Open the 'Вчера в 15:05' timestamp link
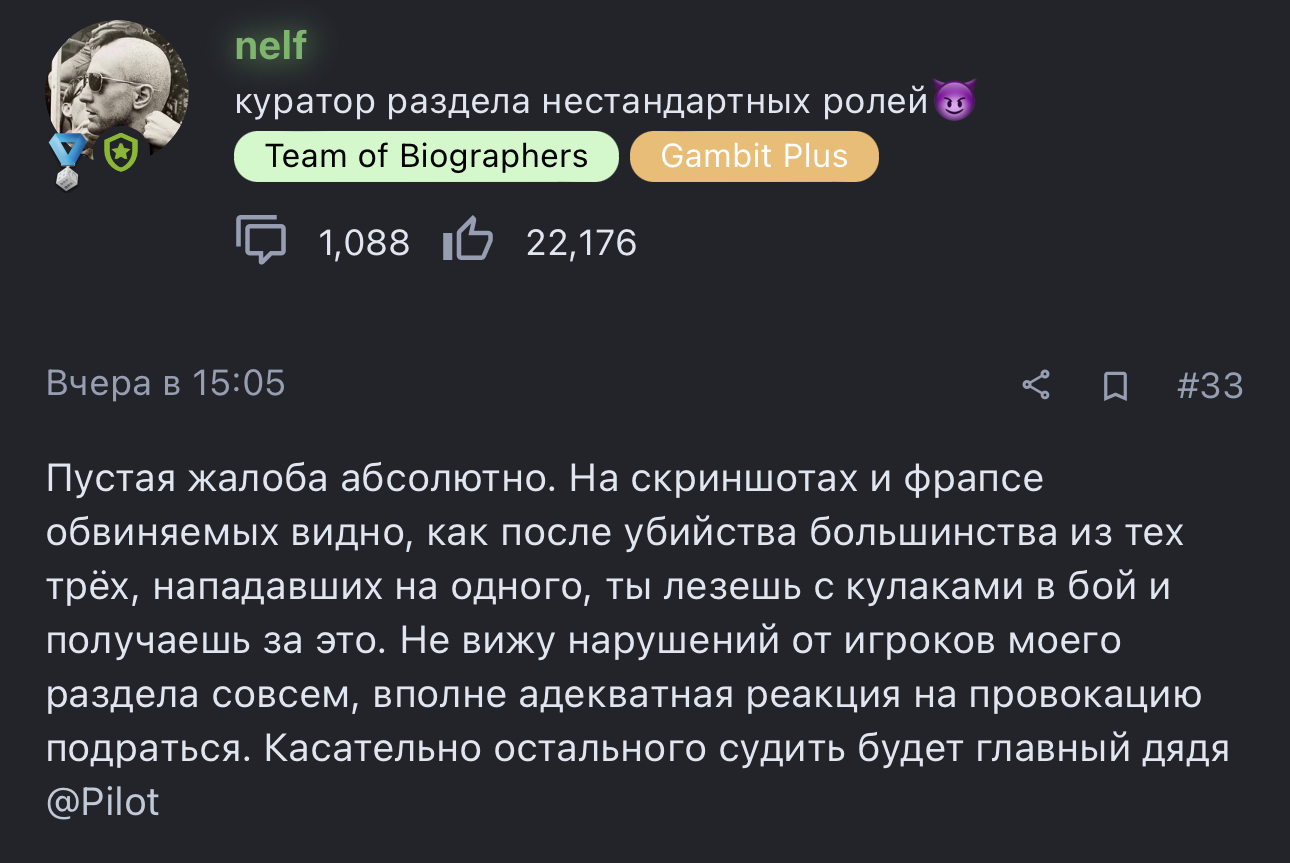The image size is (1290, 863). click(166, 383)
